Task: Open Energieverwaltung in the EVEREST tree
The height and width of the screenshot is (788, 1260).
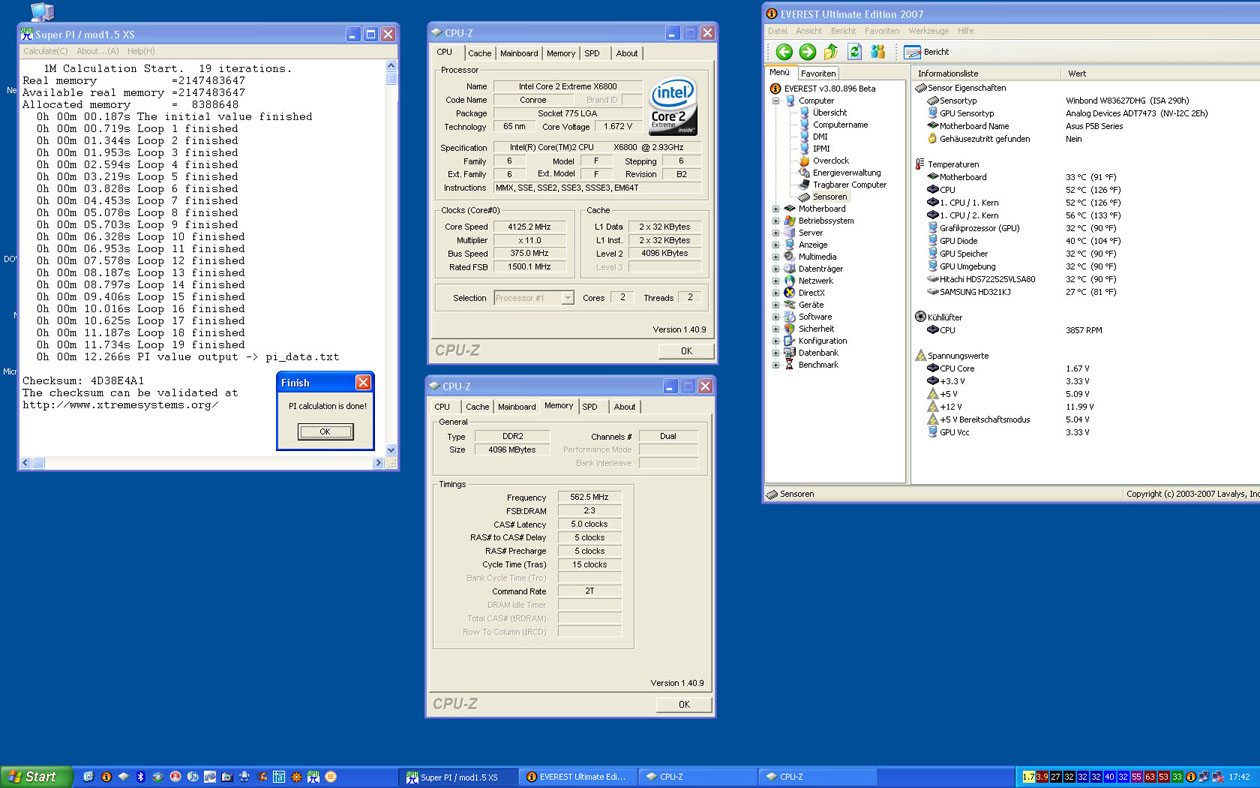Action: (x=847, y=173)
